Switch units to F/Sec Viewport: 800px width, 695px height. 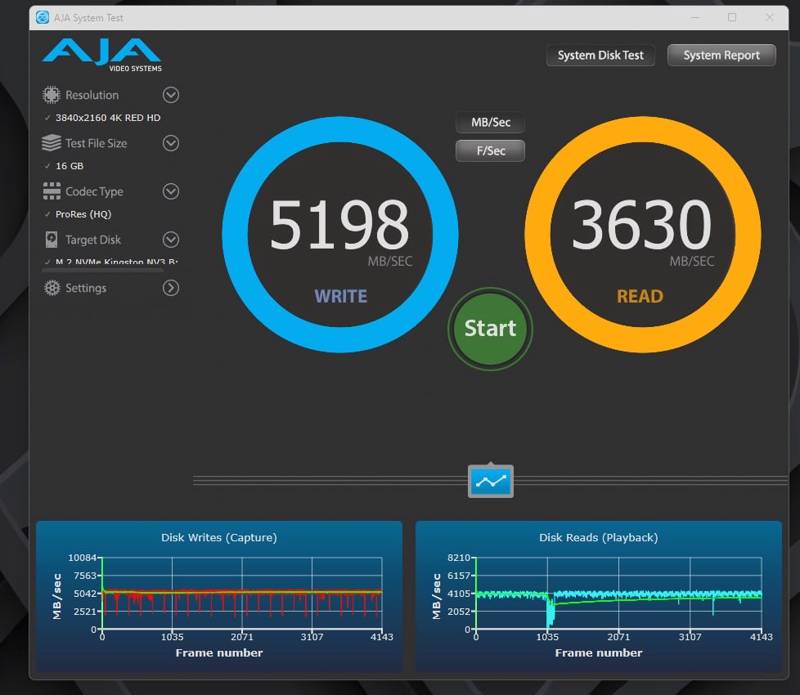pos(490,151)
